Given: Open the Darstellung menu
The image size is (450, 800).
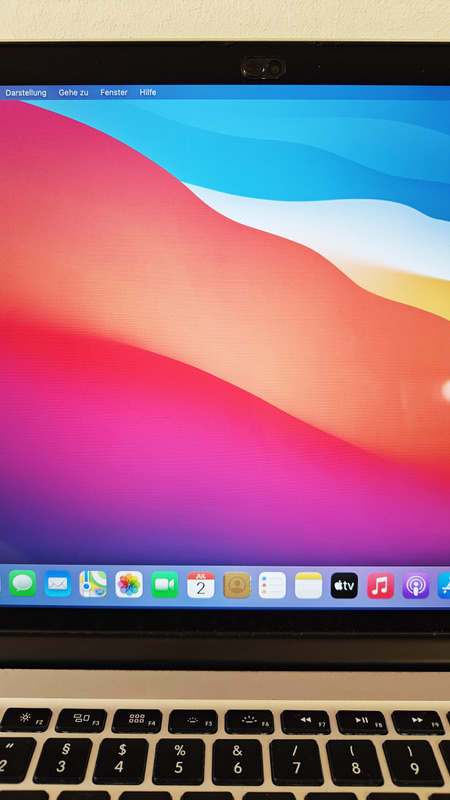Looking at the screenshot, I should tap(26, 92).
